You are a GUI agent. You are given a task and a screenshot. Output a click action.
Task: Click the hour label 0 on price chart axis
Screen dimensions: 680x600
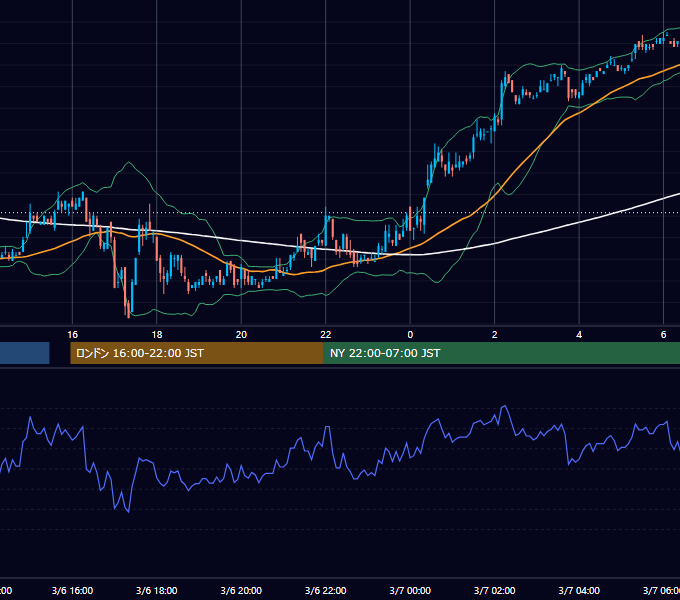[x=410, y=335]
